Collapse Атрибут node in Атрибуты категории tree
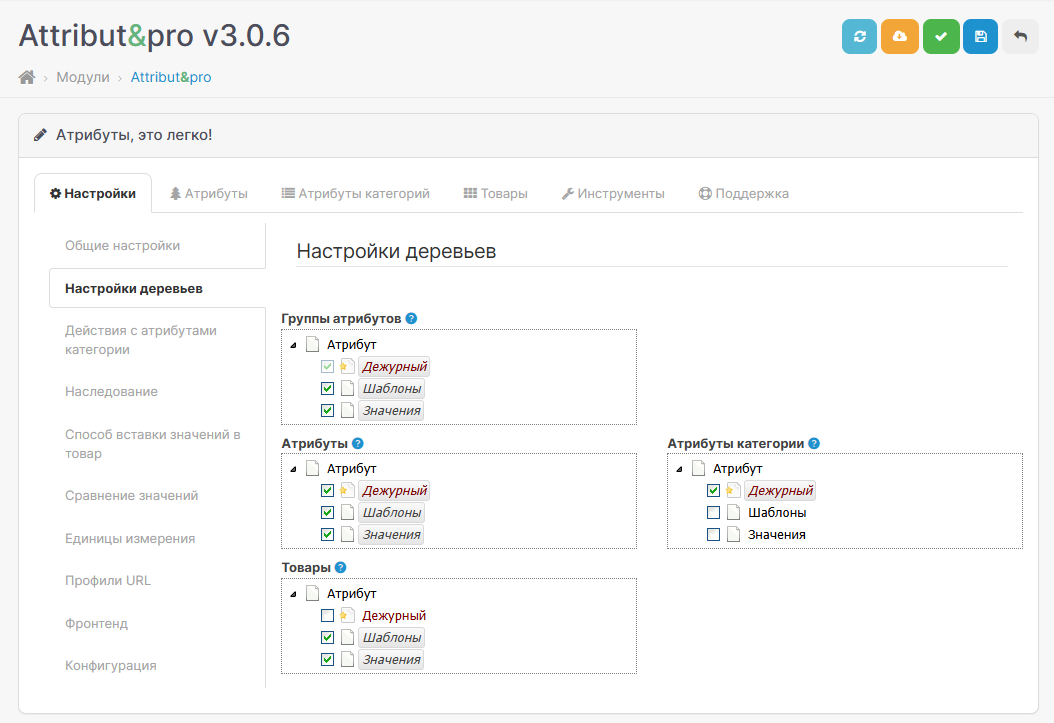Image resolution: width=1054 pixels, height=723 pixels. (x=680, y=469)
